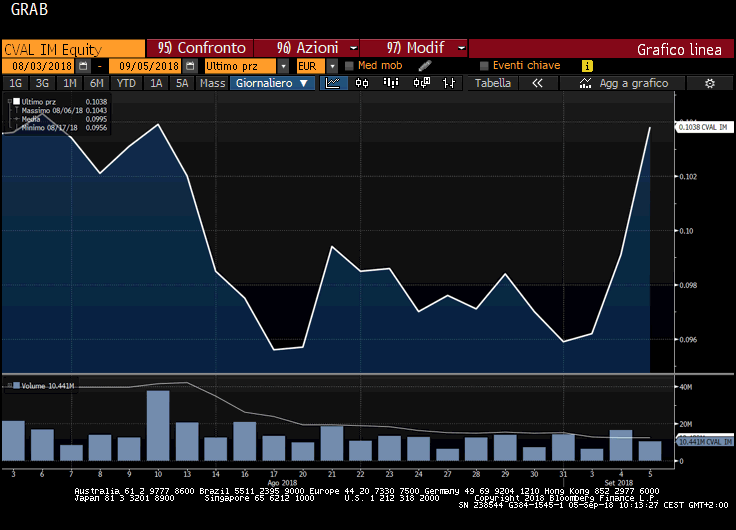Click the pencil edit icon beside Med mob

pos(424,65)
